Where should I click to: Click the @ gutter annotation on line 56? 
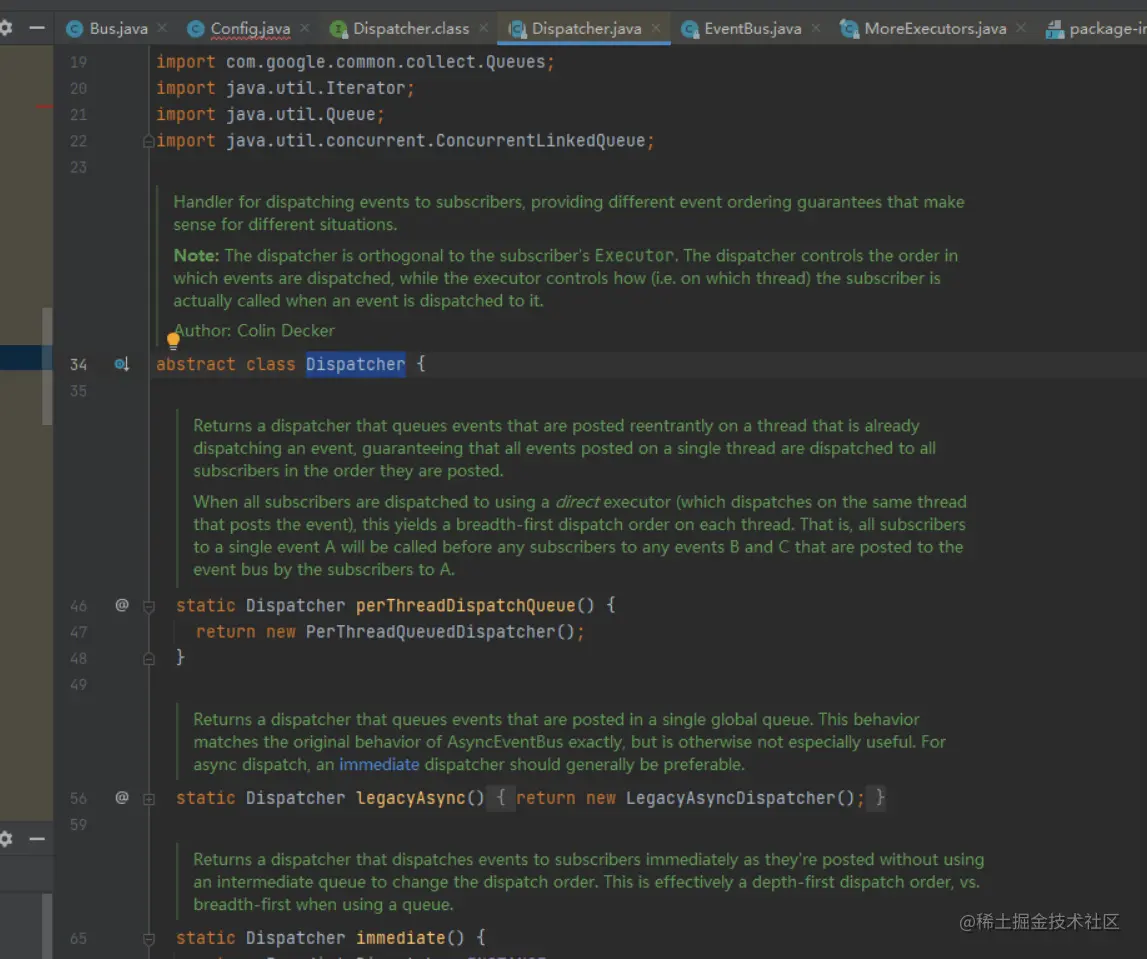(x=121, y=797)
